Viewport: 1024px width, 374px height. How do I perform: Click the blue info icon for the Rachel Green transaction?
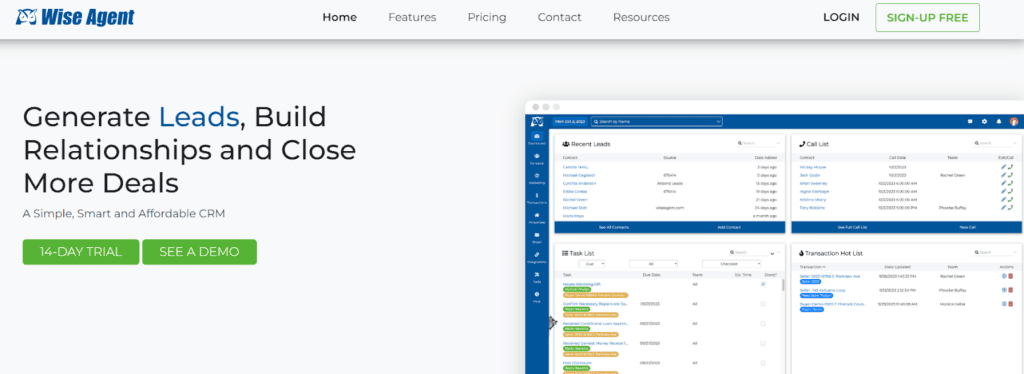(1004, 276)
